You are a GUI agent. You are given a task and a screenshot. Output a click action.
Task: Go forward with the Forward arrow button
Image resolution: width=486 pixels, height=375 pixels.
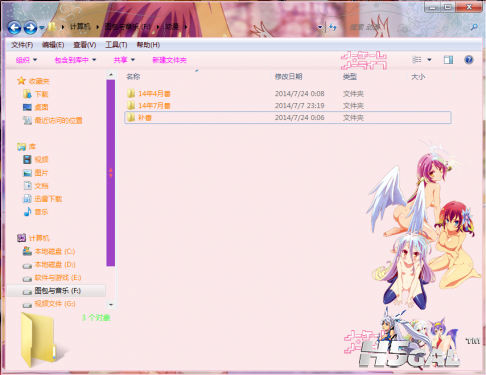pos(30,27)
